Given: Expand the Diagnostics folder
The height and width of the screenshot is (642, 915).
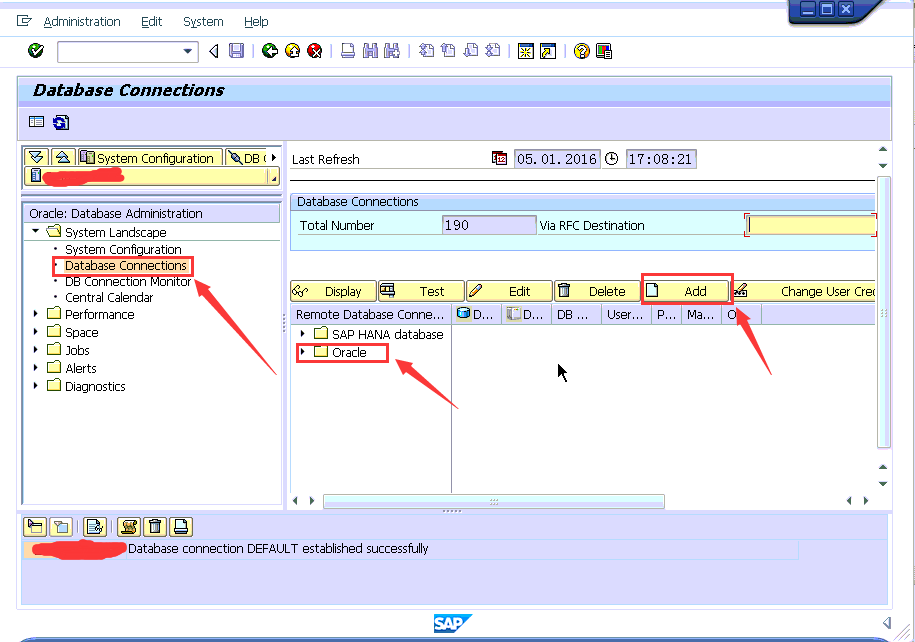Looking at the screenshot, I should point(36,386).
